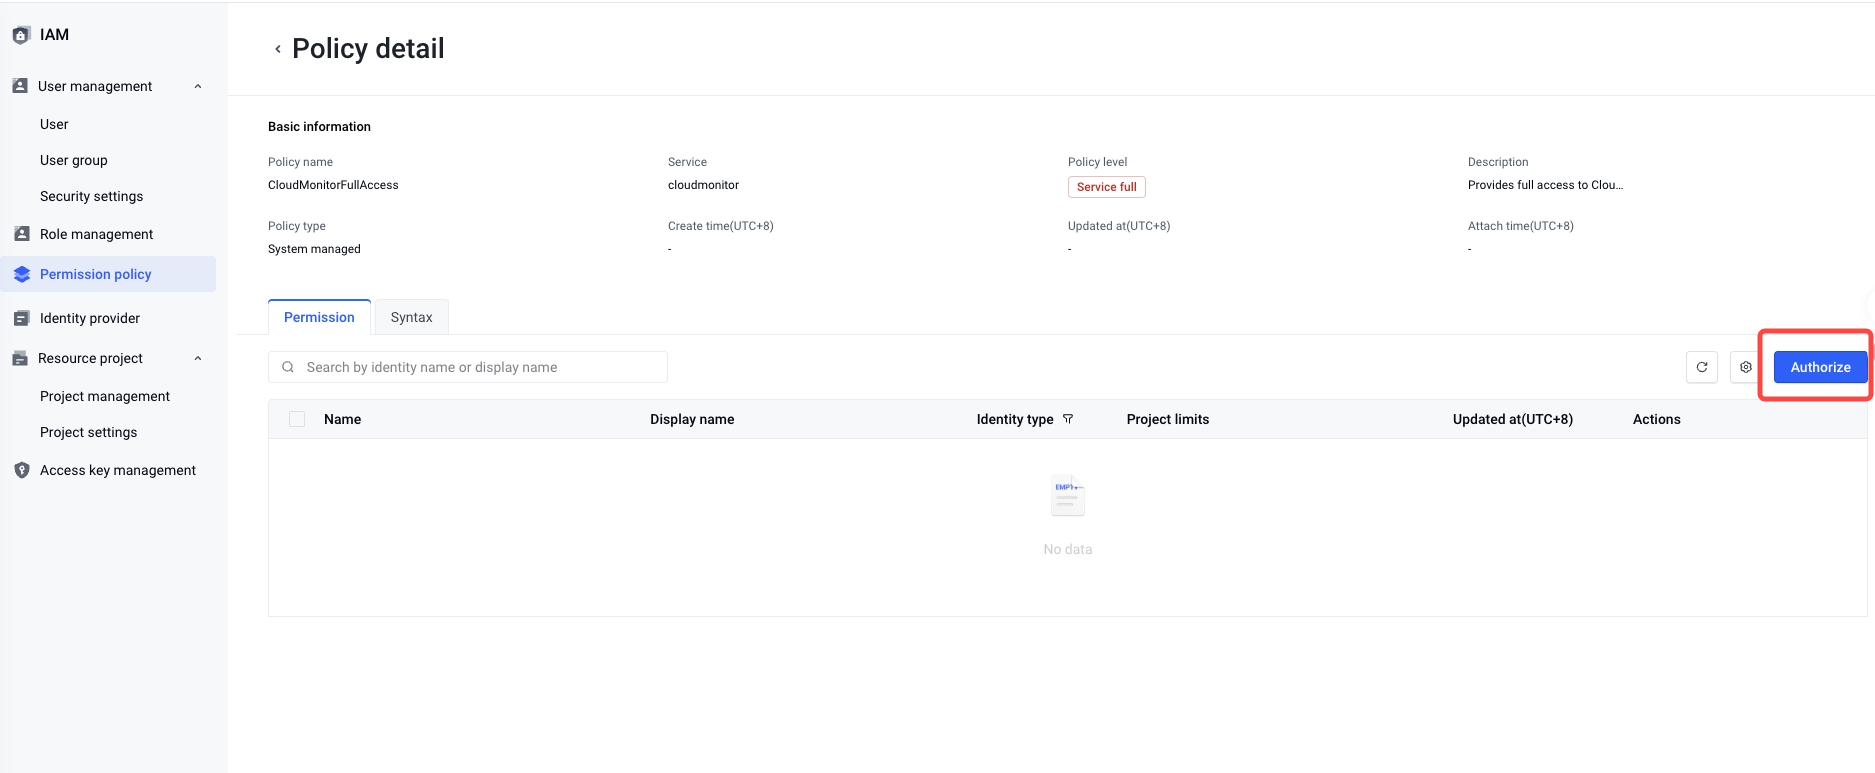
Task: Click the refresh icon button
Action: click(x=1701, y=367)
